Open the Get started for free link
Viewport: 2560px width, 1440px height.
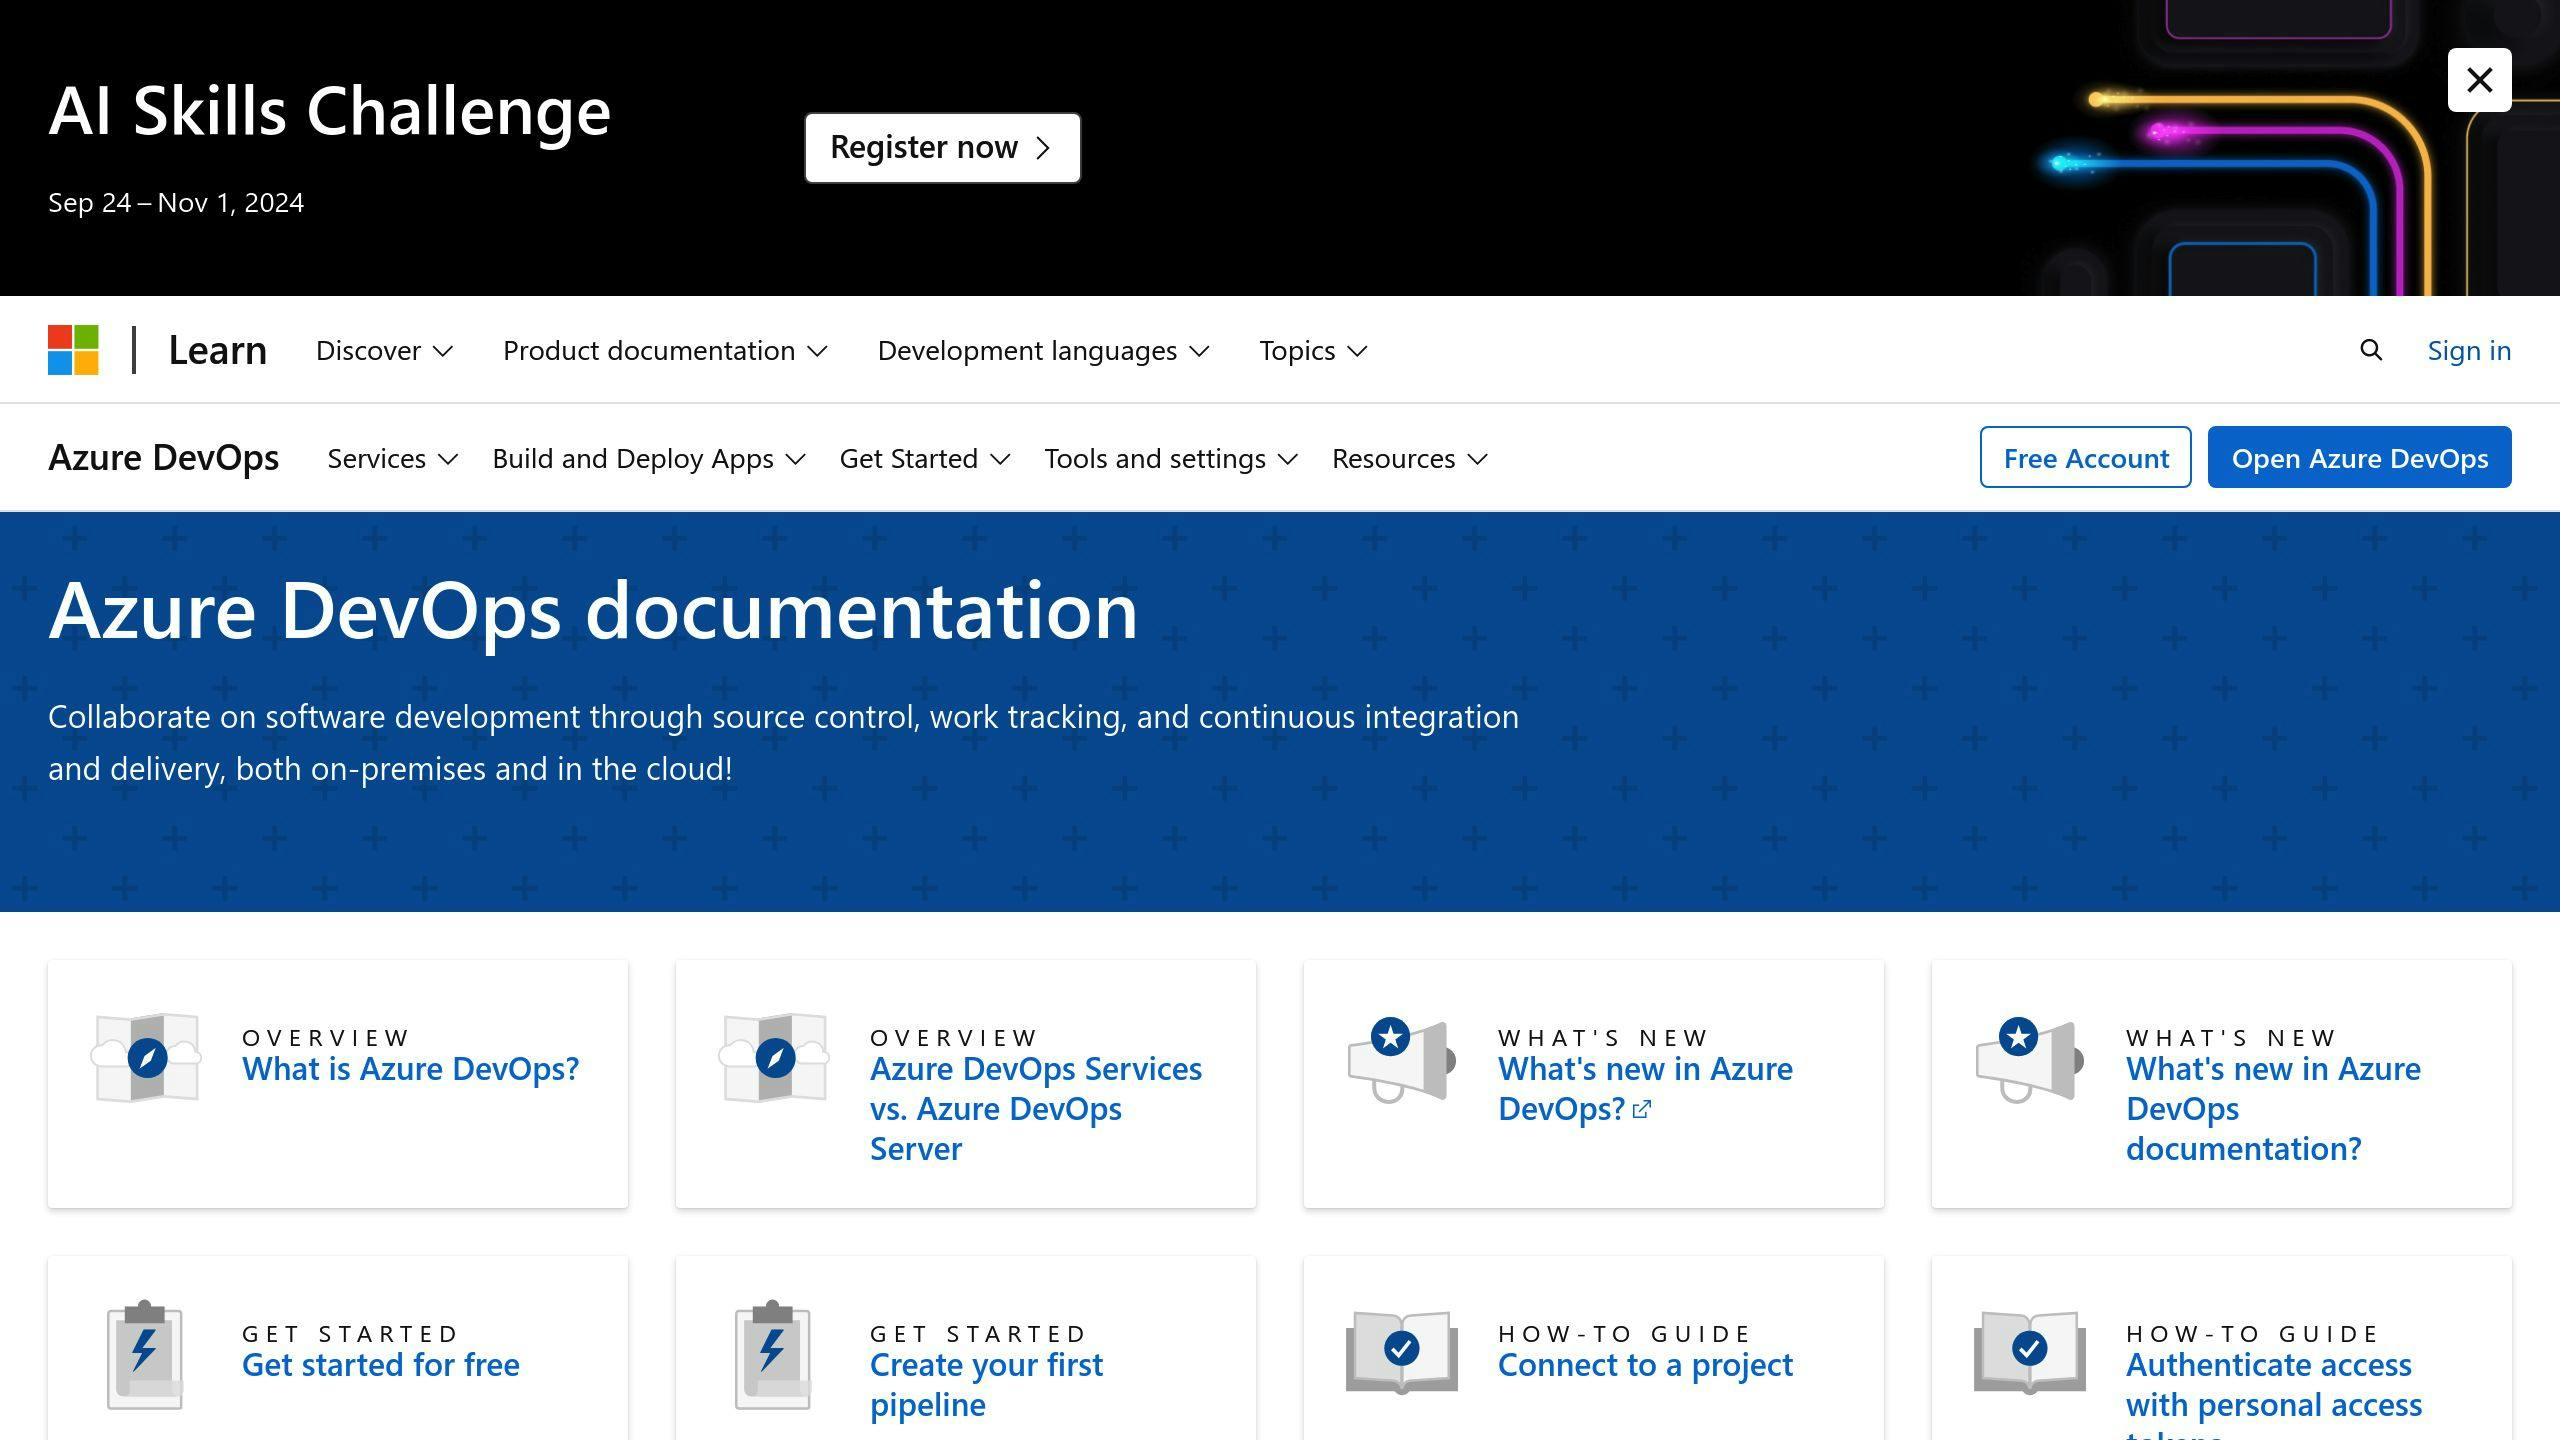[381, 1365]
